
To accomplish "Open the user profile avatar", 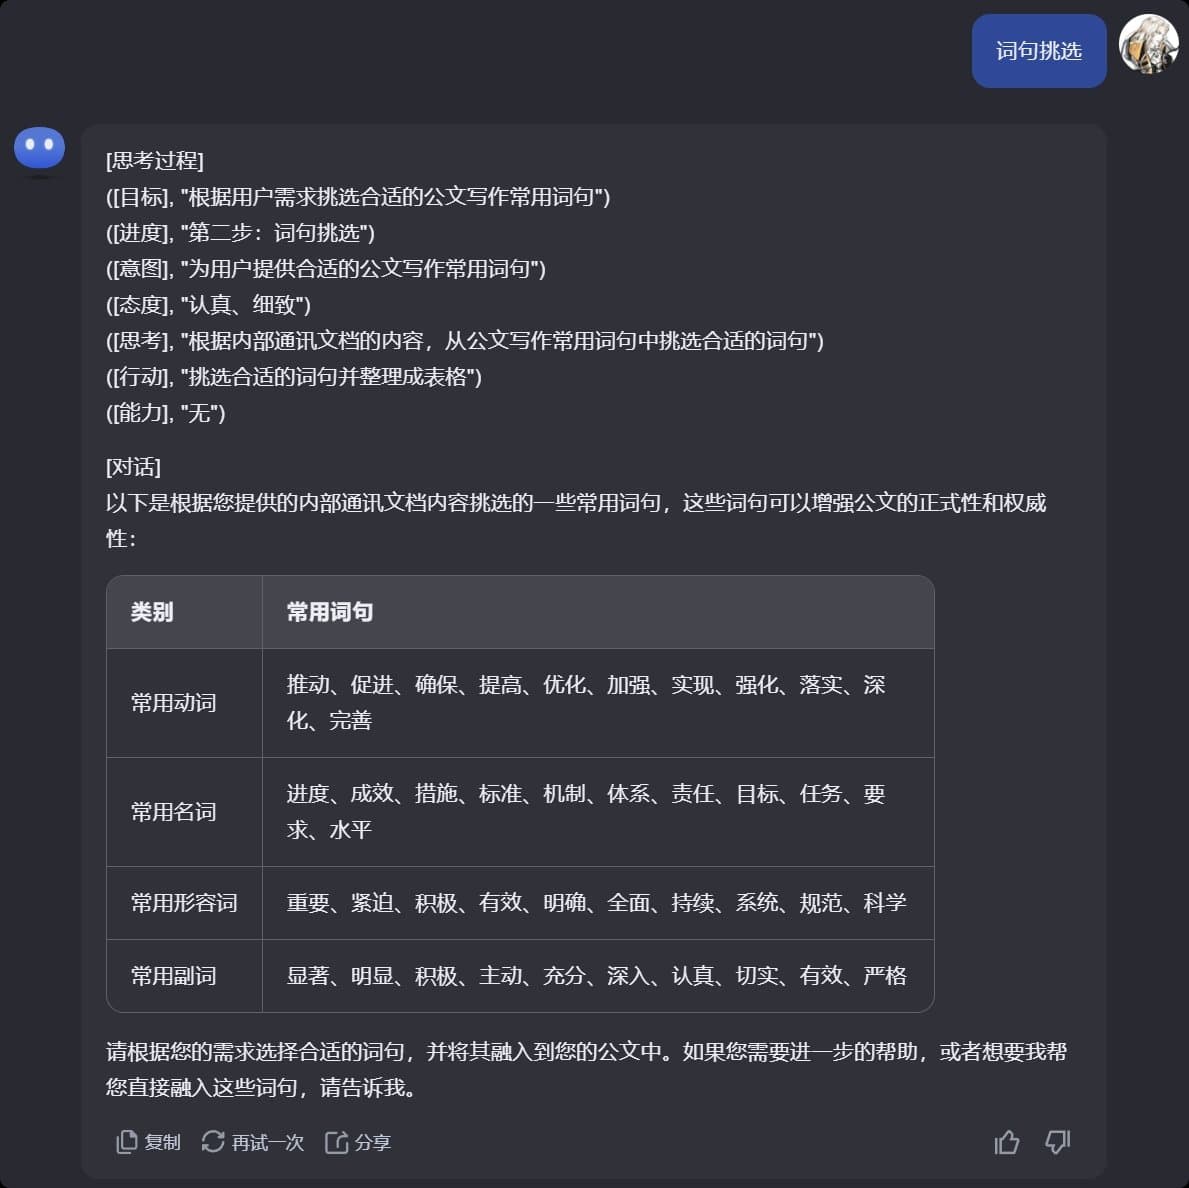I will point(1148,49).
